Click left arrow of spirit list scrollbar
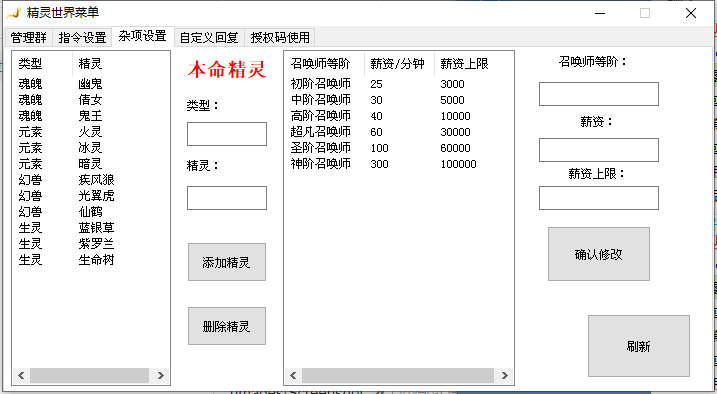 [x=21, y=375]
